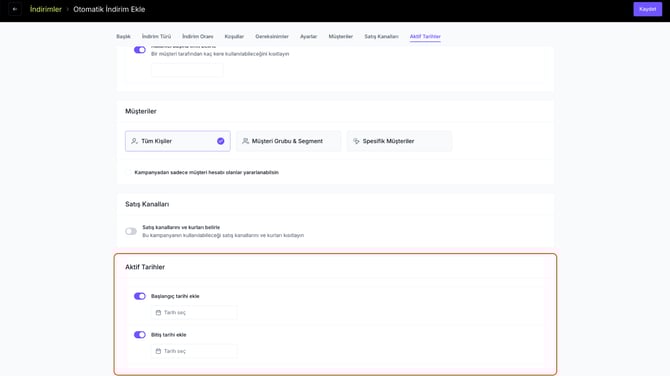The image size is (670, 376).
Task: Open the İndirimler breadcrumb link
Action: pyautogui.click(x=46, y=9)
